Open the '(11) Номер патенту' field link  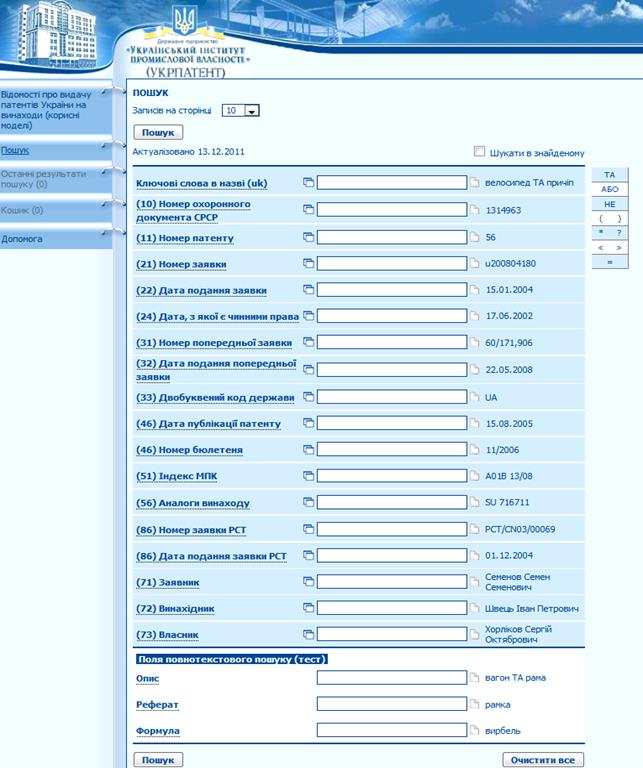tap(185, 238)
